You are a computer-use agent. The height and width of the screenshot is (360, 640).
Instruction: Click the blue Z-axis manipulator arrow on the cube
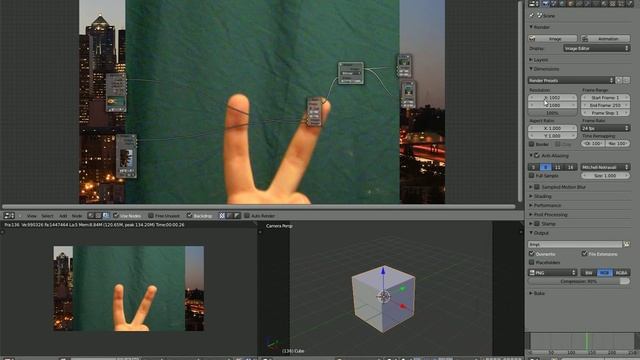[x=383, y=272]
